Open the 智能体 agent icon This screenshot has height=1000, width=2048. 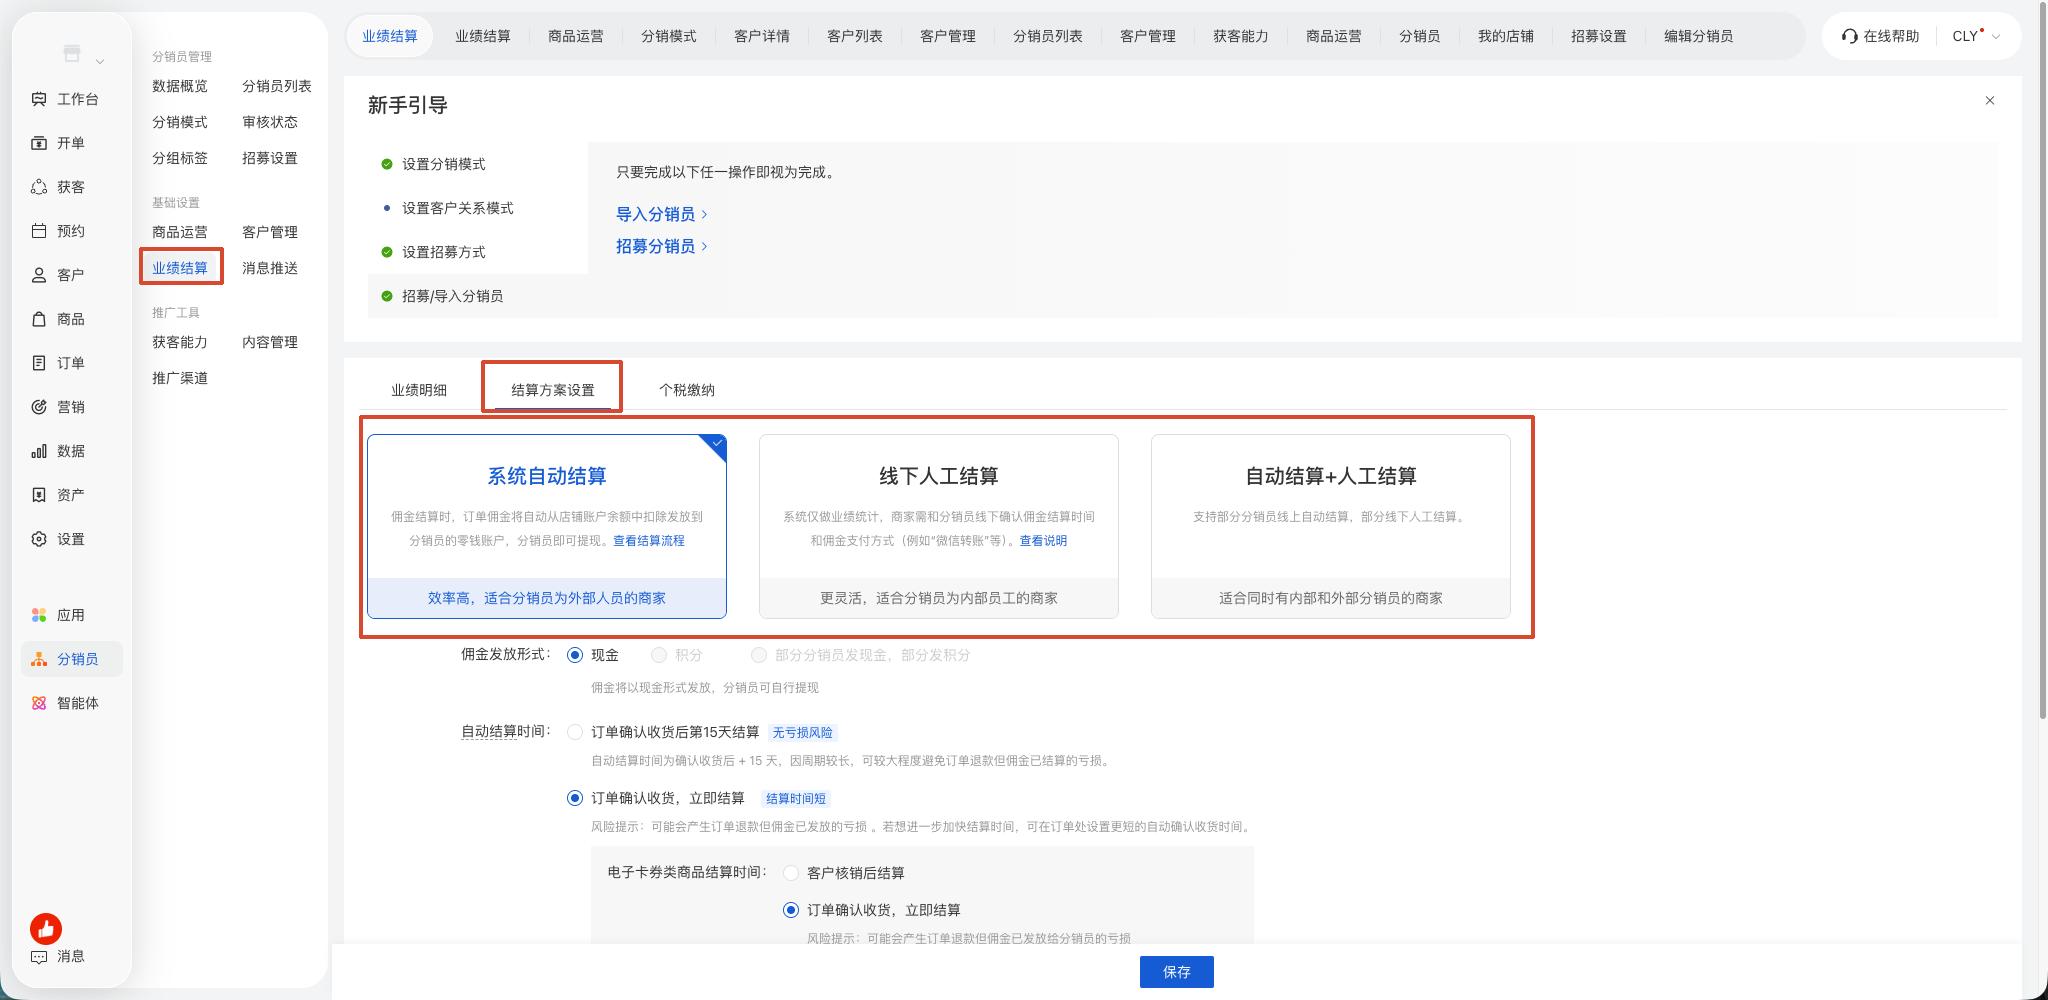pos(39,703)
